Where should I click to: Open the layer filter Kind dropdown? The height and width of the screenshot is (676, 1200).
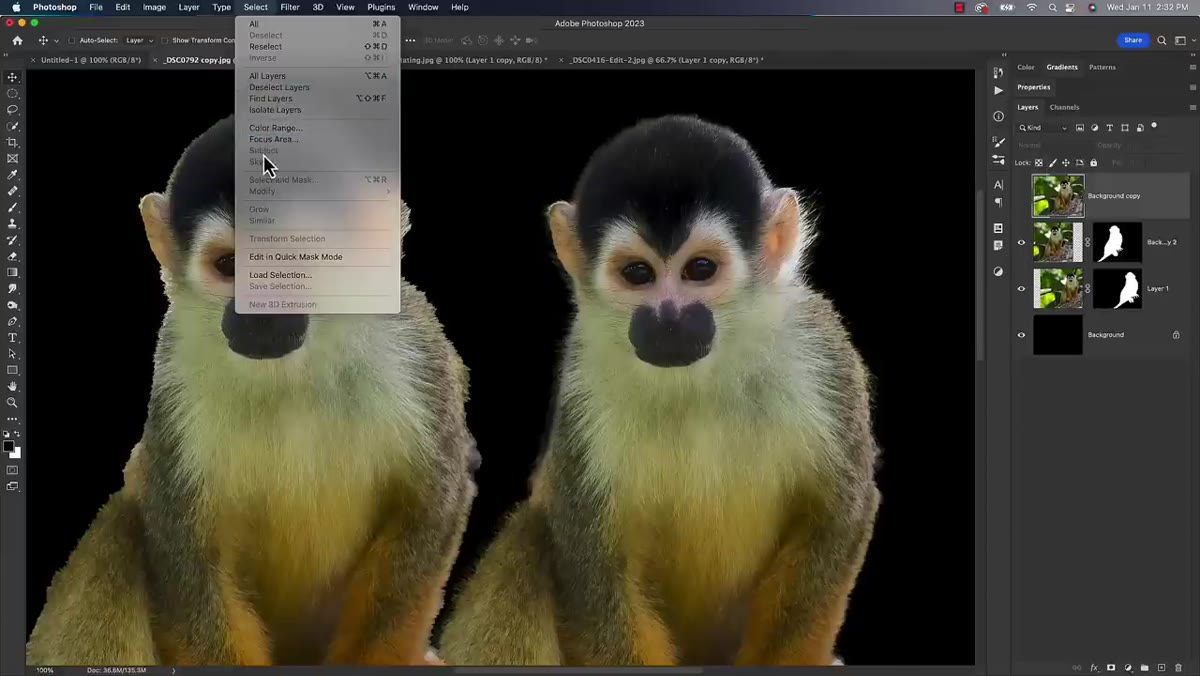(x=1043, y=128)
